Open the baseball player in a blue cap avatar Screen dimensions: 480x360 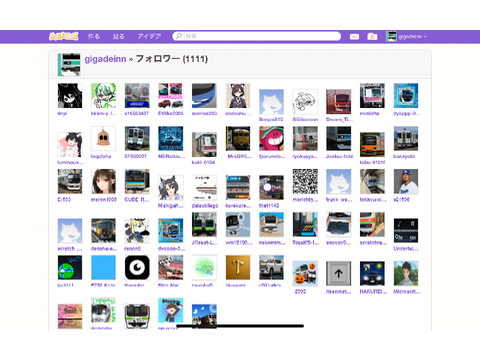(406, 182)
